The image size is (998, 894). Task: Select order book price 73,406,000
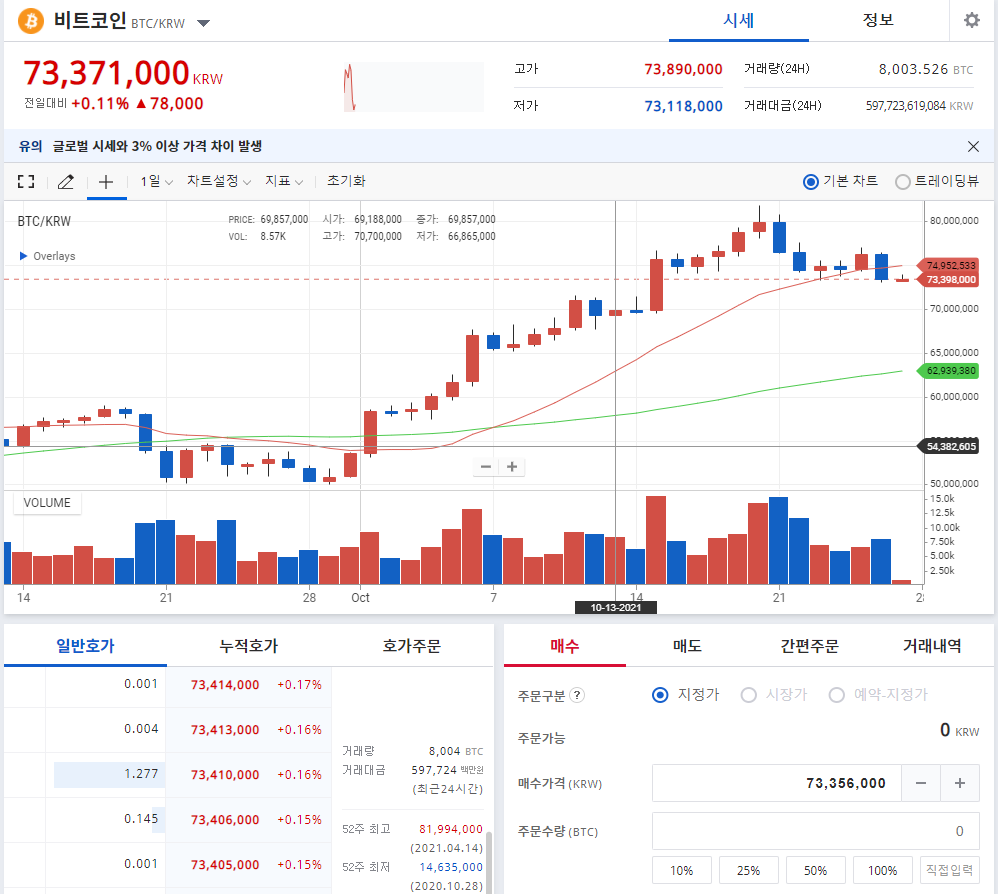(x=225, y=820)
